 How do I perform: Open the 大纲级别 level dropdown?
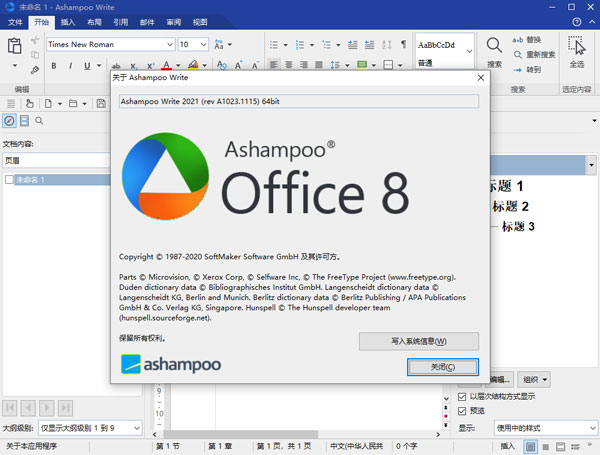pos(136,428)
